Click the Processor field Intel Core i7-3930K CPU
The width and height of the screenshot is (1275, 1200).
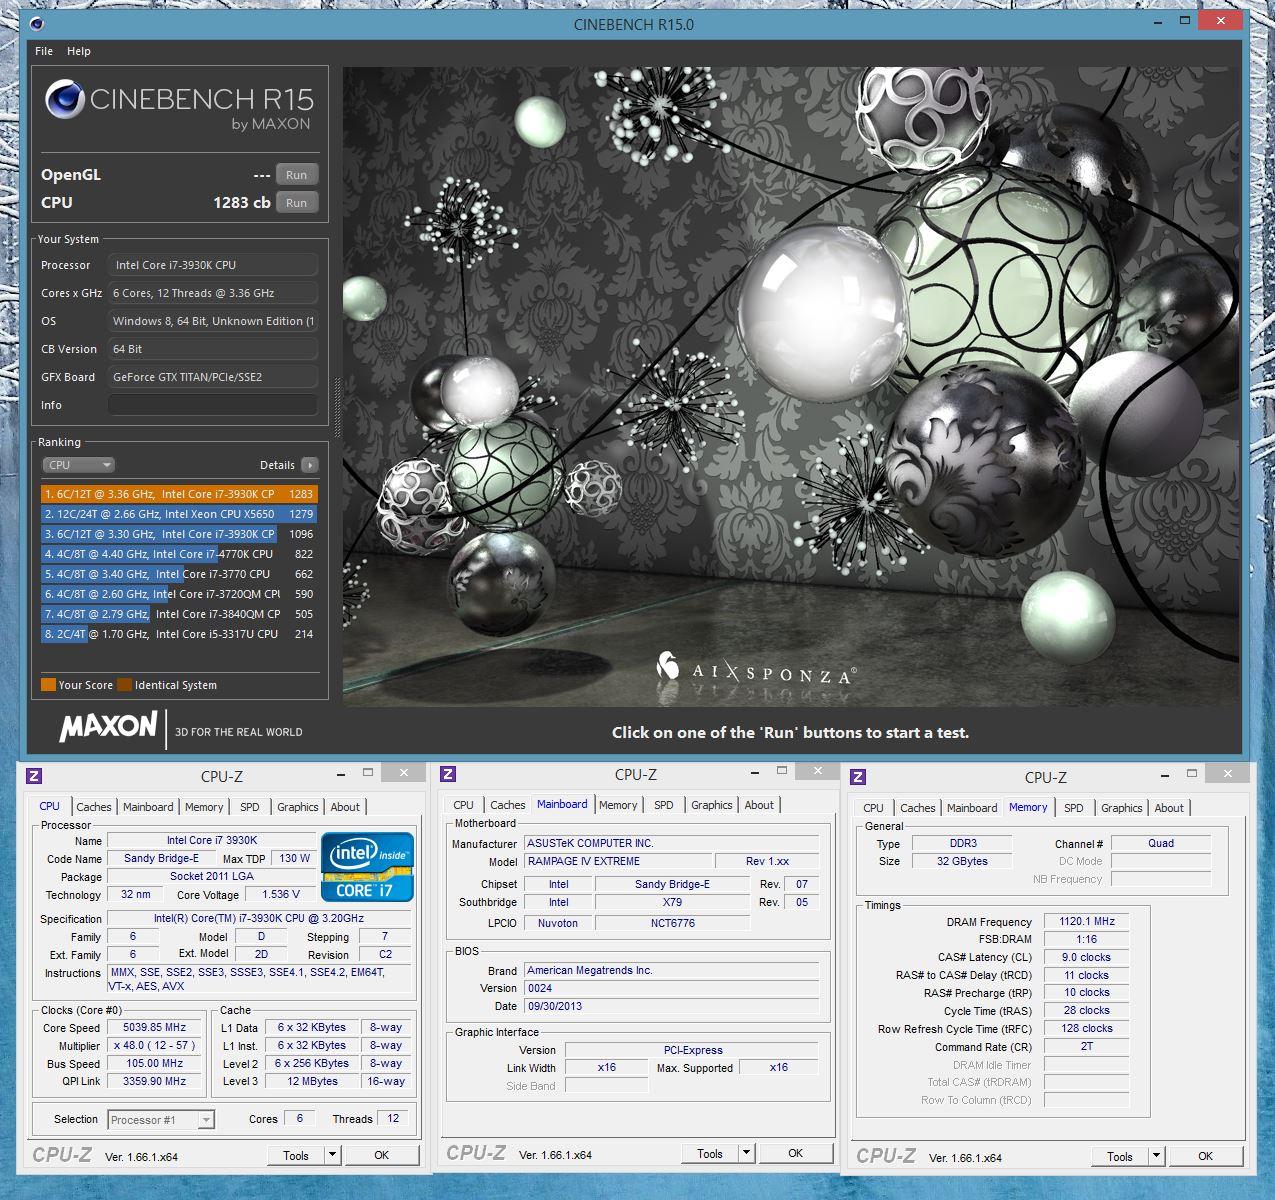(213, 265)
